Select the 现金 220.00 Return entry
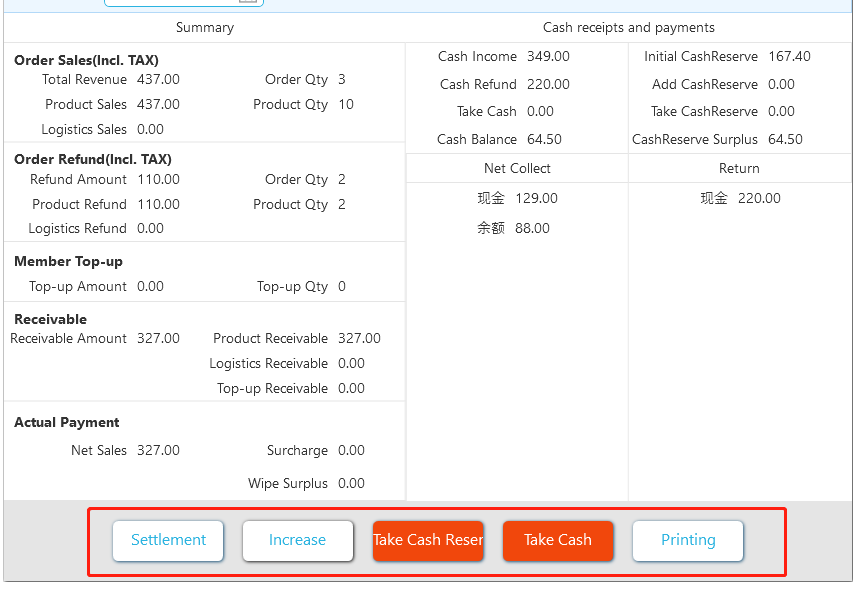 point(740,198)
